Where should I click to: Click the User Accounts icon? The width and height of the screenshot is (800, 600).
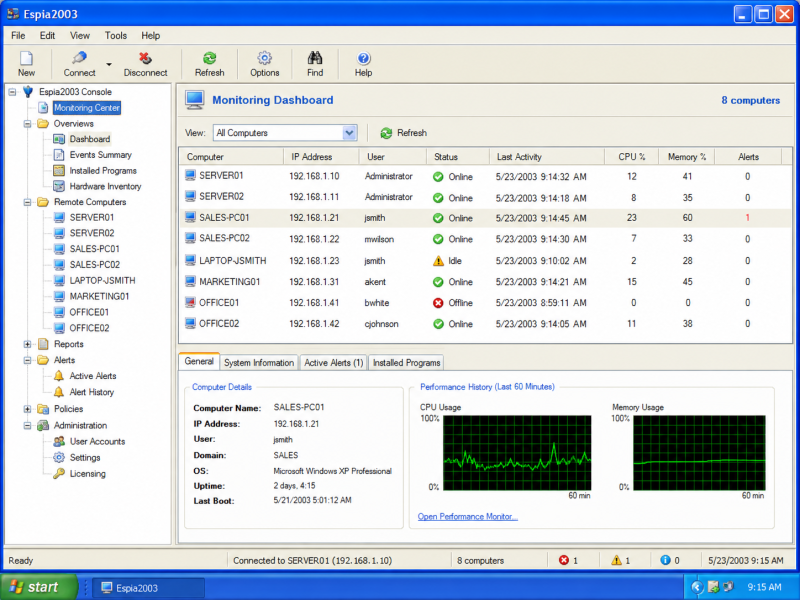coord(59,441)
